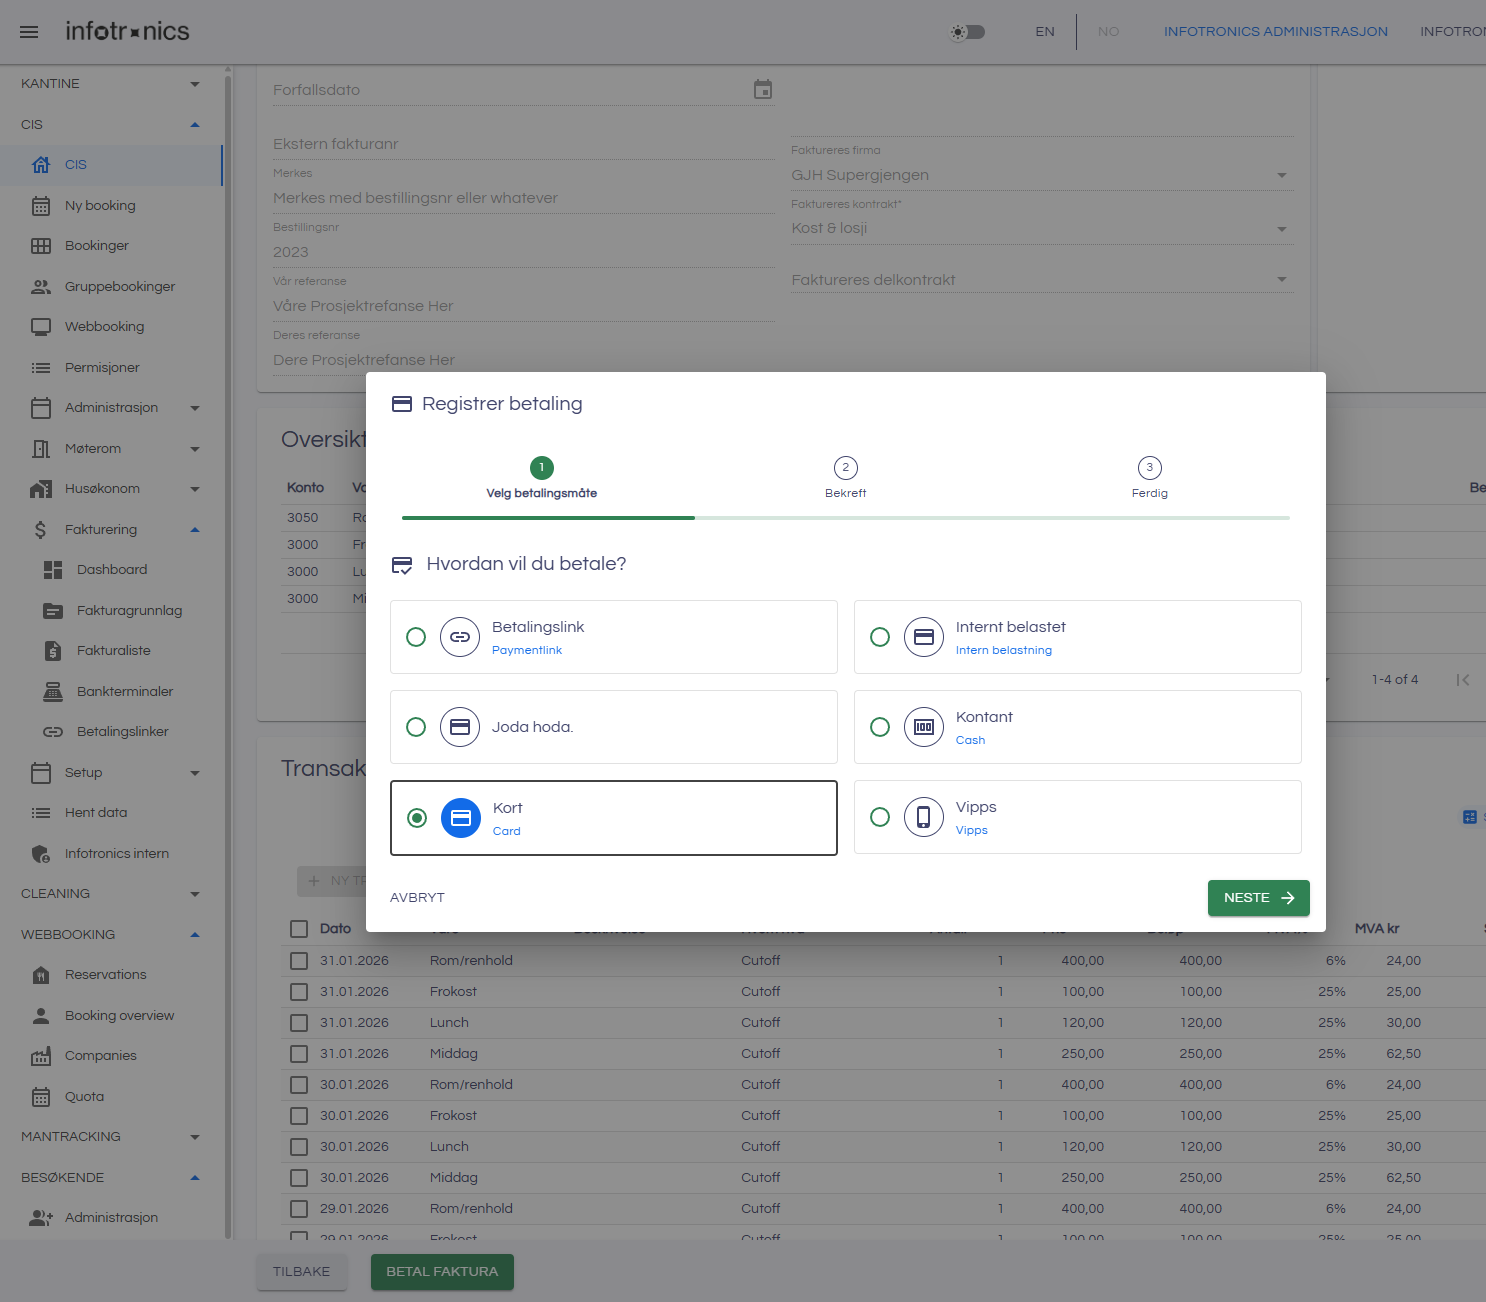1486x1302 pixels.
Task: Select the Betalingslink radio button
Action: click(x=416, y=637)
